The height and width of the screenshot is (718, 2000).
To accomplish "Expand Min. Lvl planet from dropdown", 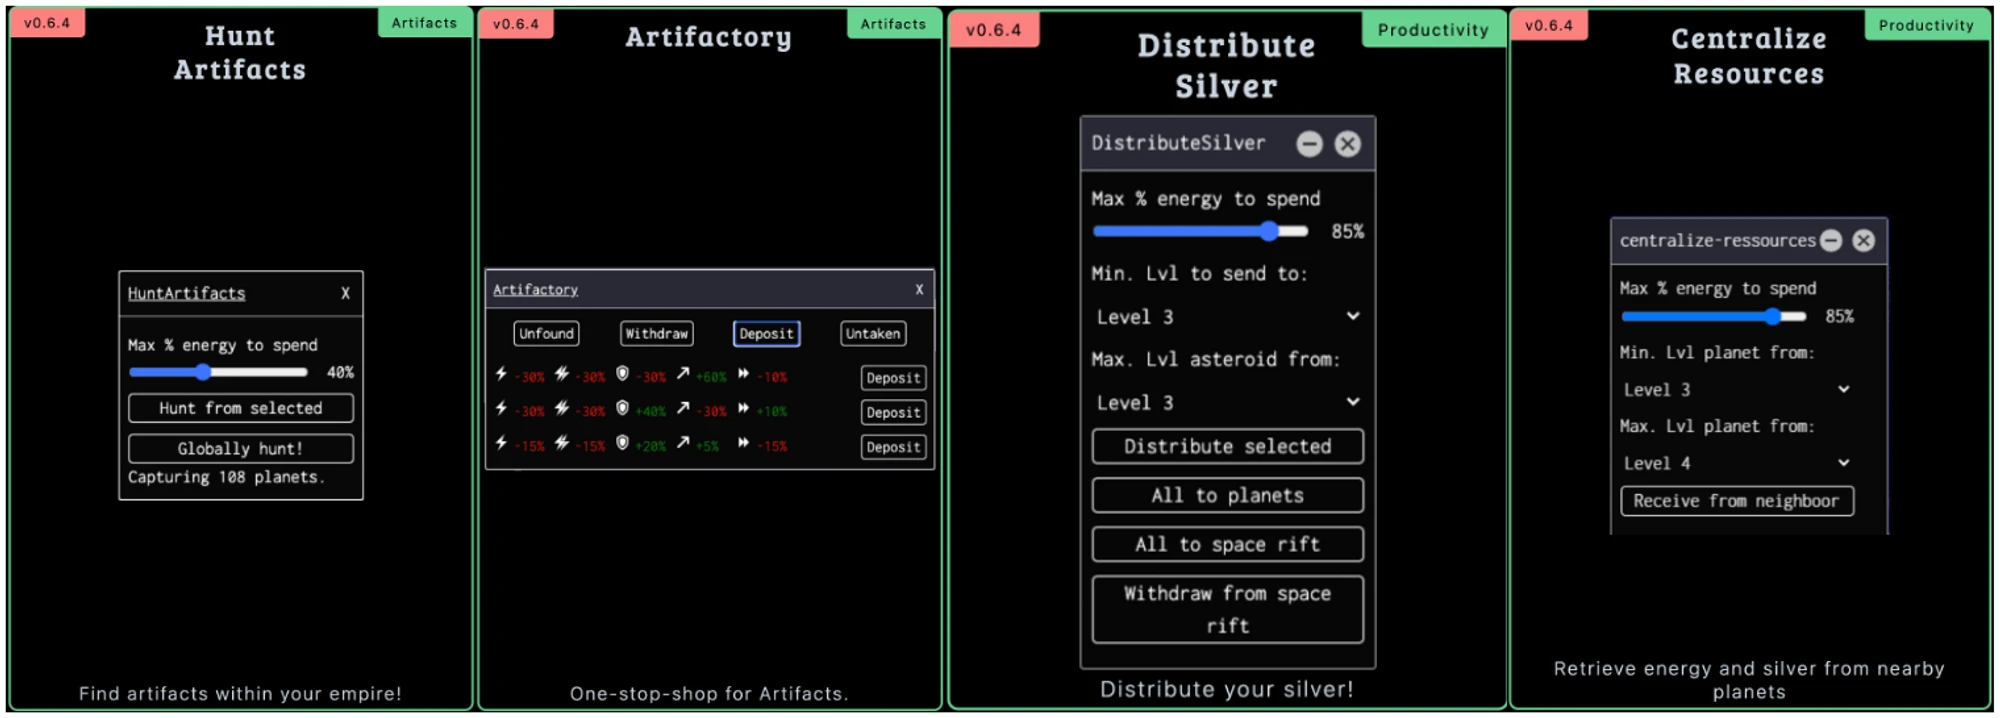I will 1736,390.
